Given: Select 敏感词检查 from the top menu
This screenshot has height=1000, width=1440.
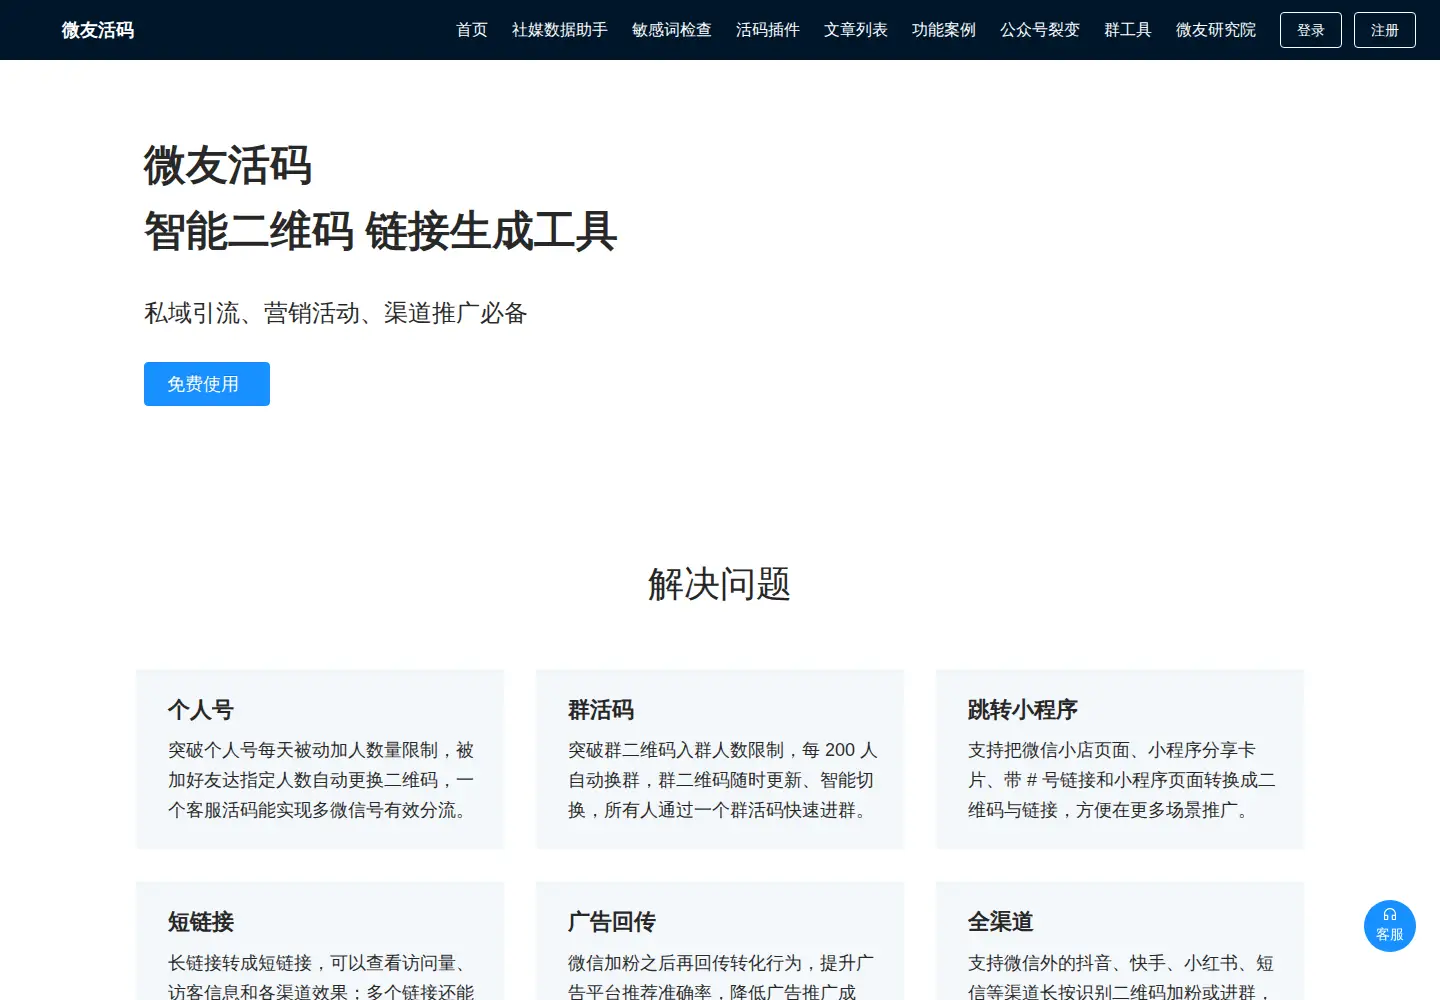Looking at the screenshot, I should click(672, 30).
